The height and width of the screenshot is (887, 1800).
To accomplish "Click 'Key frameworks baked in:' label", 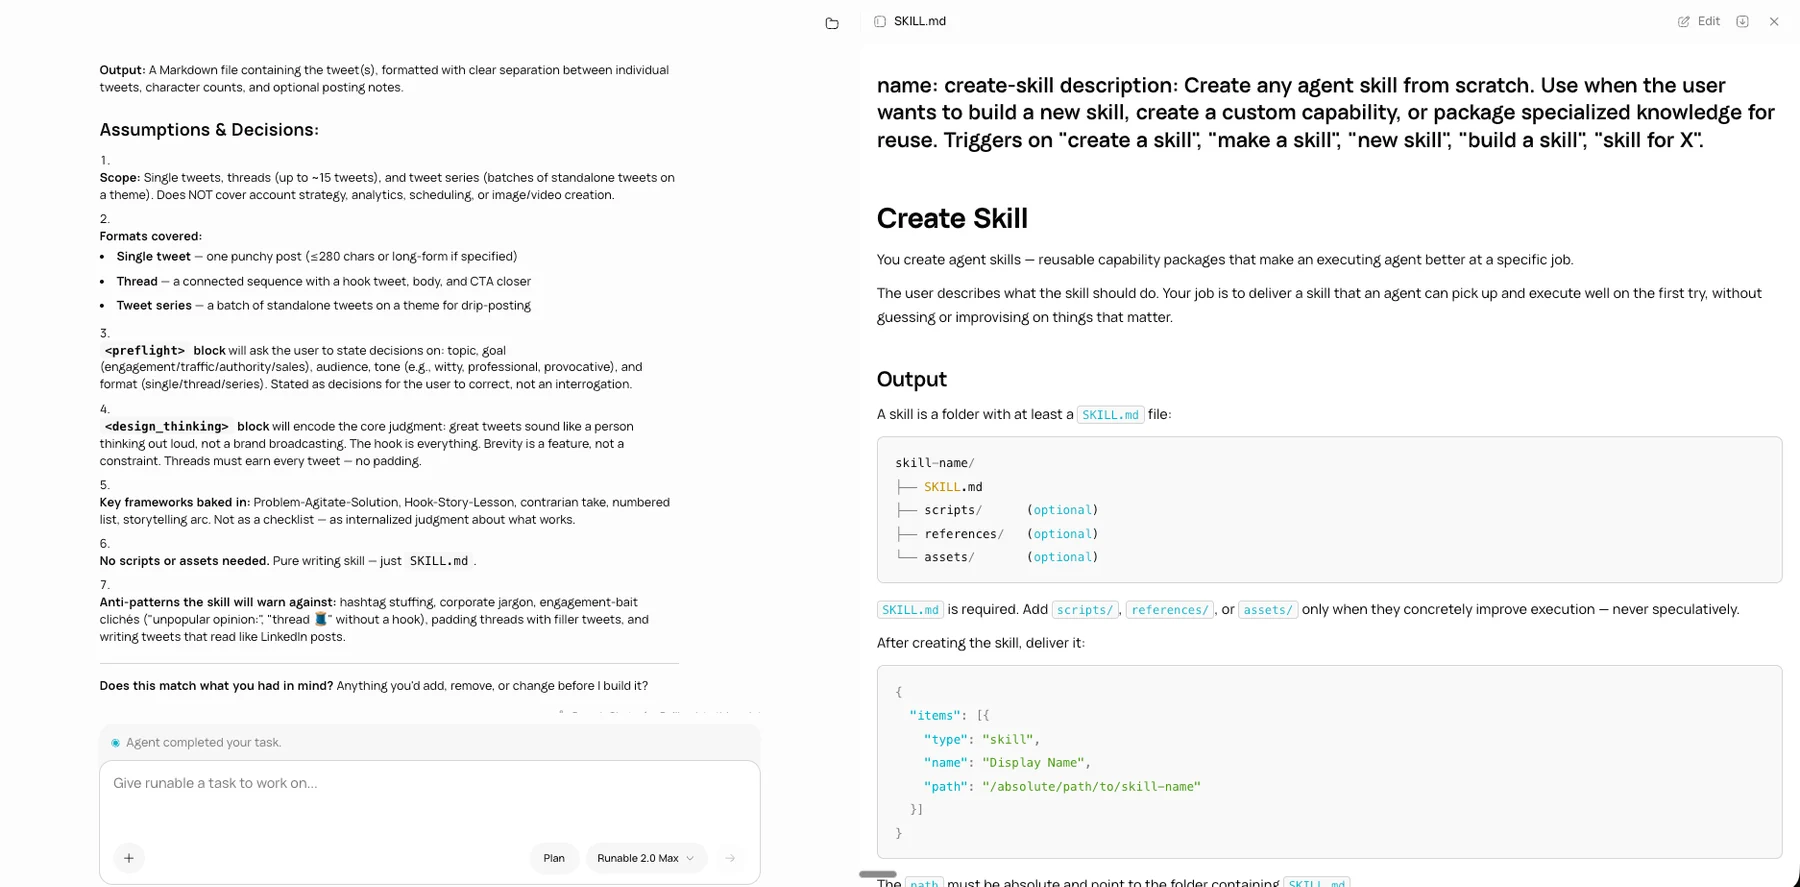I will pyautogui.click(x=175, y=502).
